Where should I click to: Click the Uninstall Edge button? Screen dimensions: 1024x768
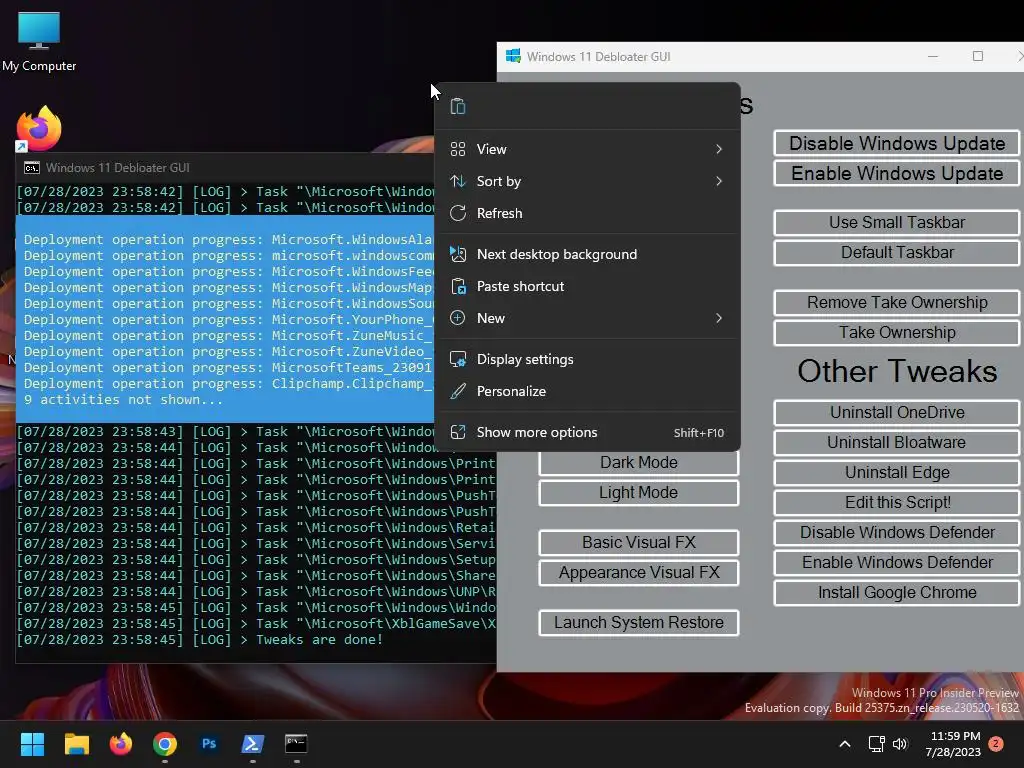point(897,473)
